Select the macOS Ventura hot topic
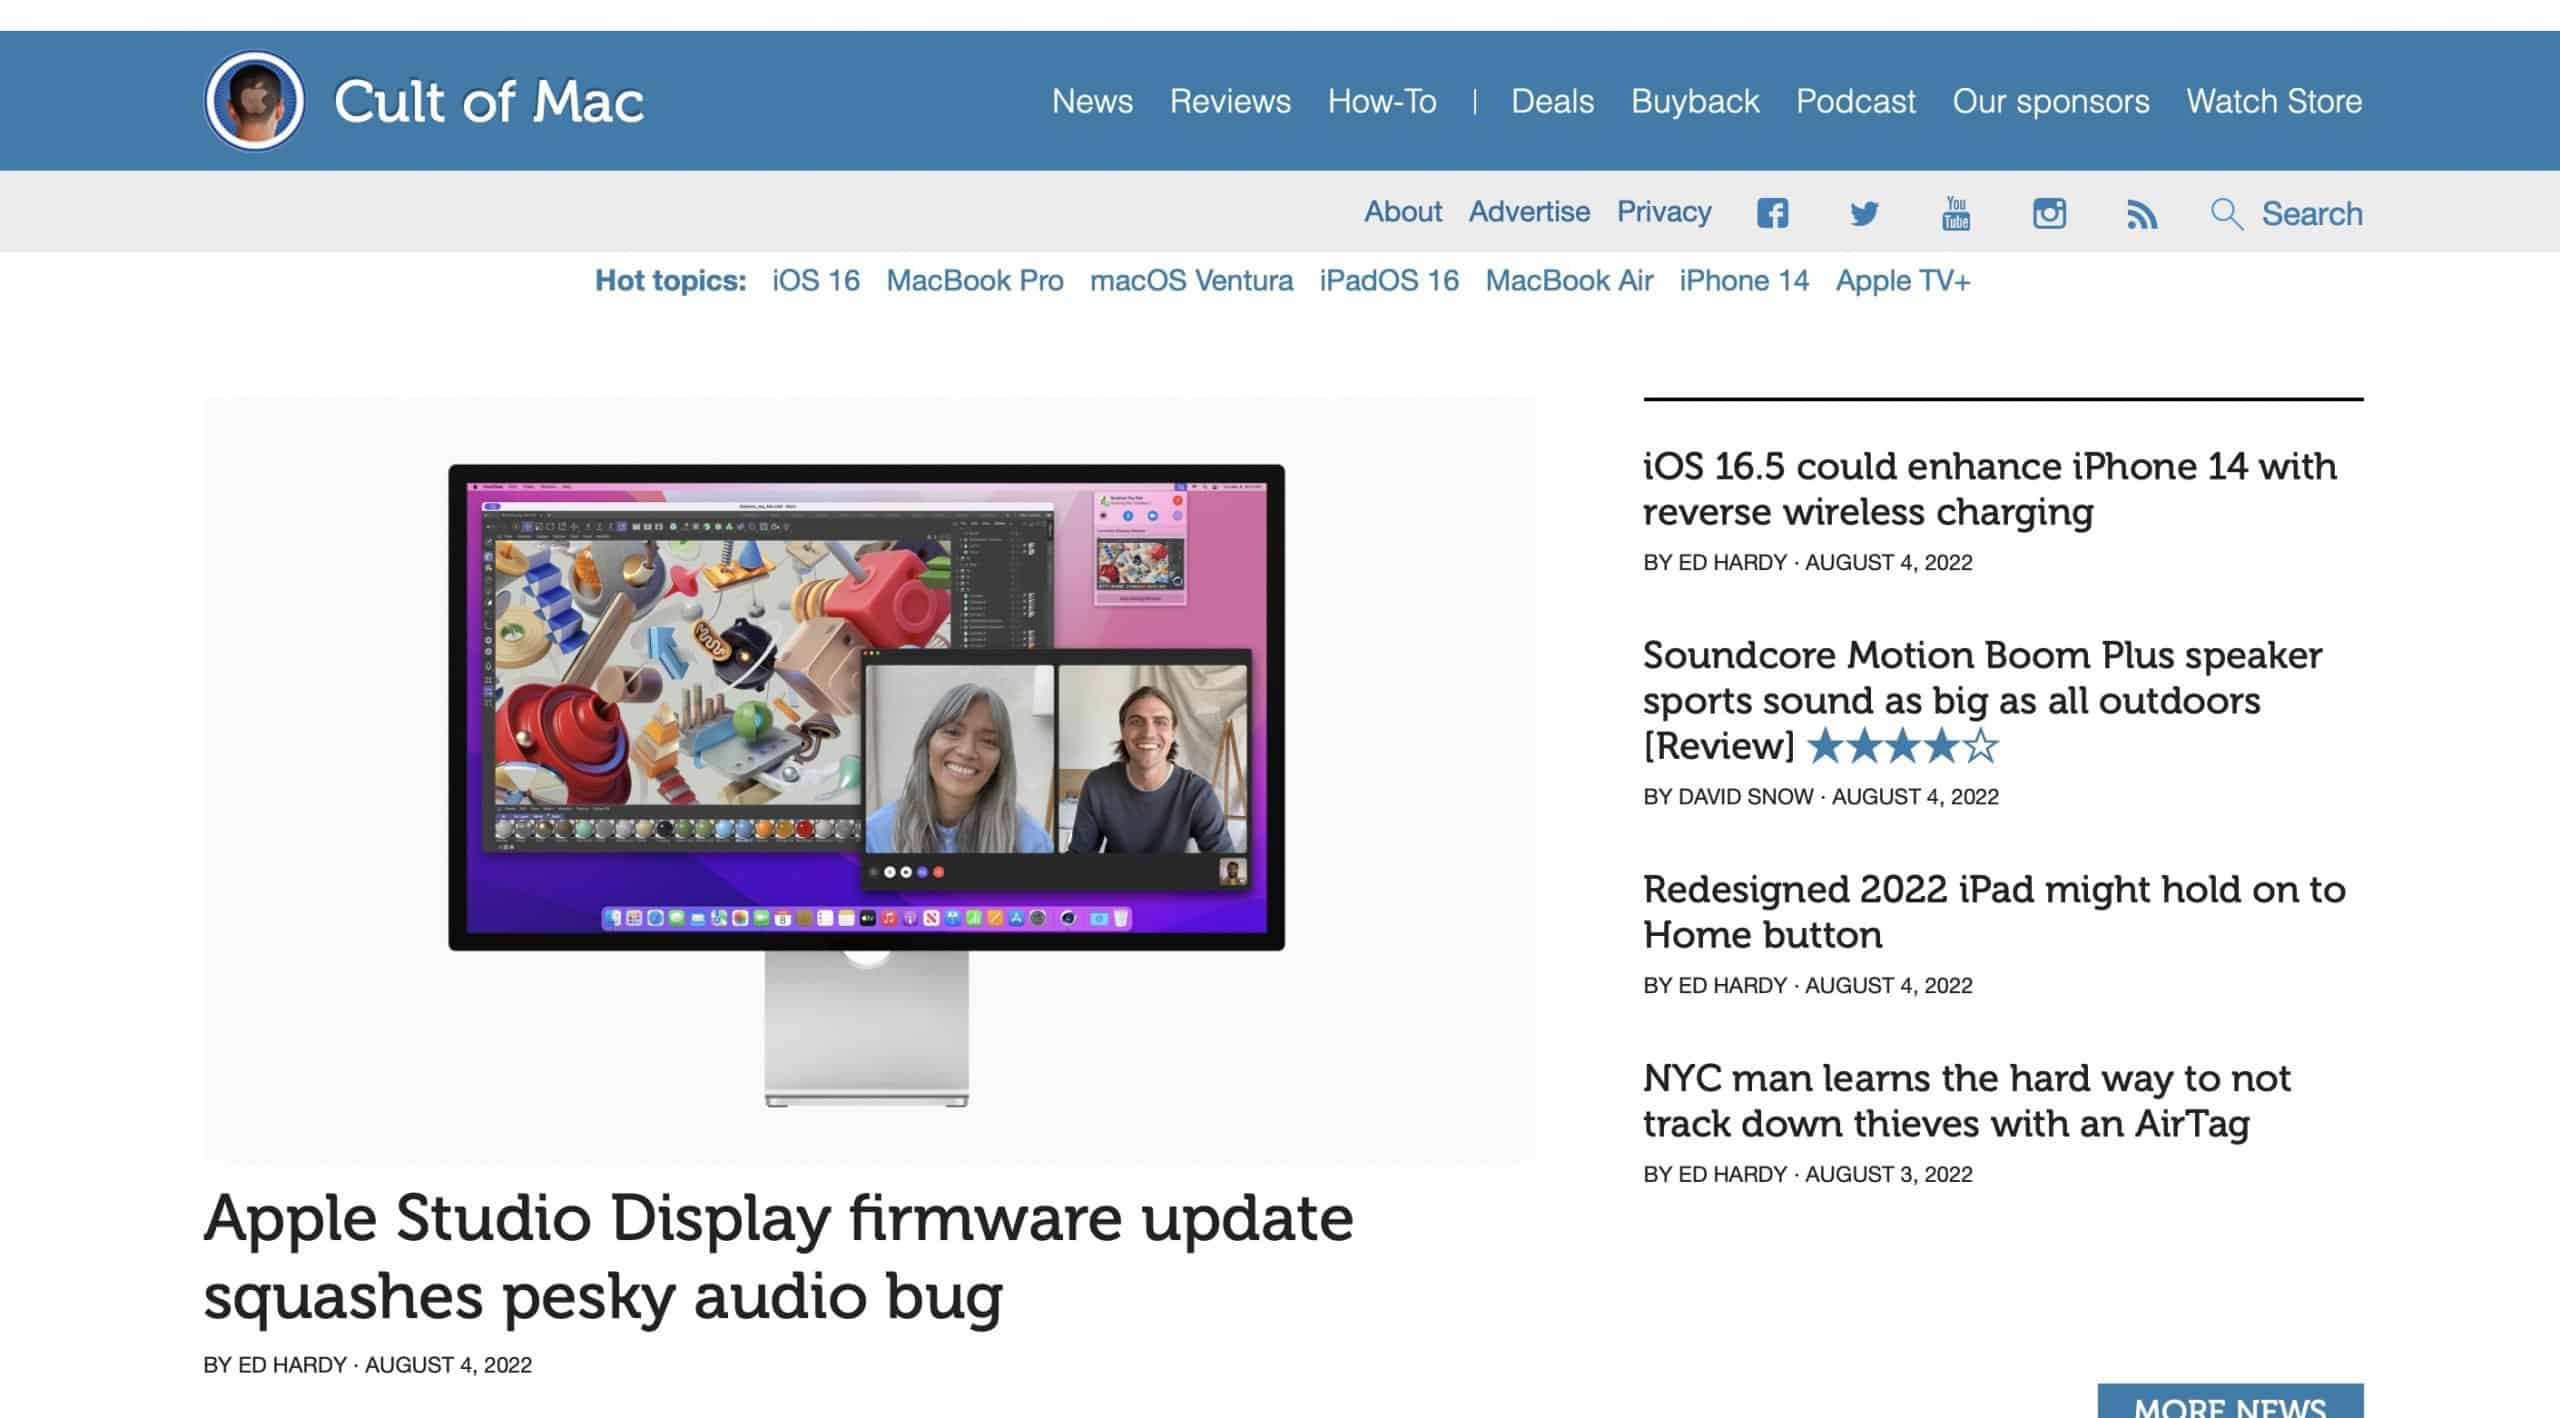2560x1418 pixels. (x=1191, y=281)
